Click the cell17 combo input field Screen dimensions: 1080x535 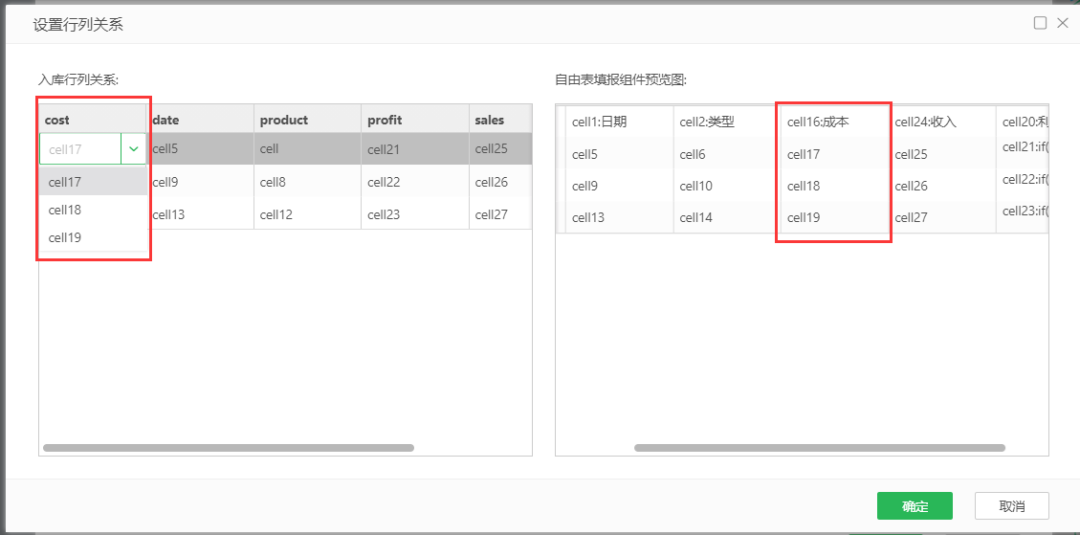[81, 148]
